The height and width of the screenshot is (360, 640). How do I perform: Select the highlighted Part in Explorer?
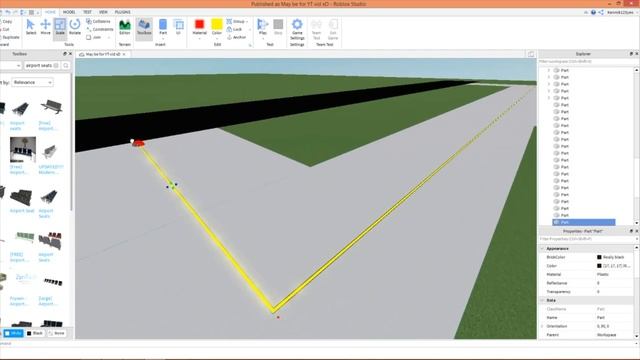583,222
